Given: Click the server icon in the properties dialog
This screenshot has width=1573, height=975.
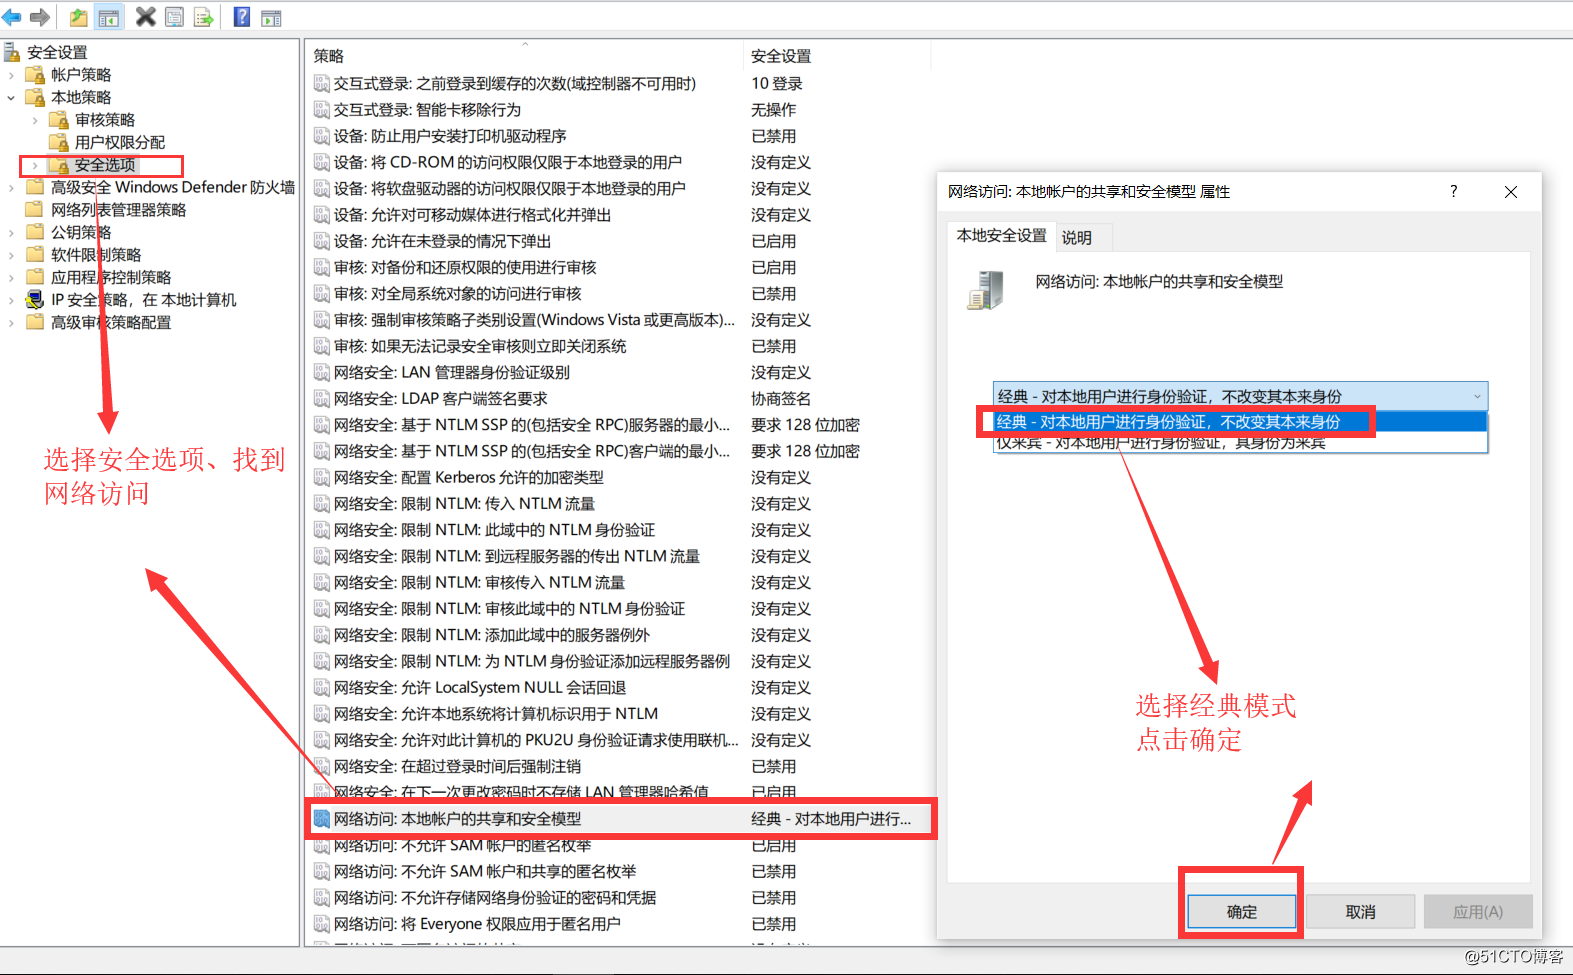Looking at the screenshot, I should click(985, 290).
